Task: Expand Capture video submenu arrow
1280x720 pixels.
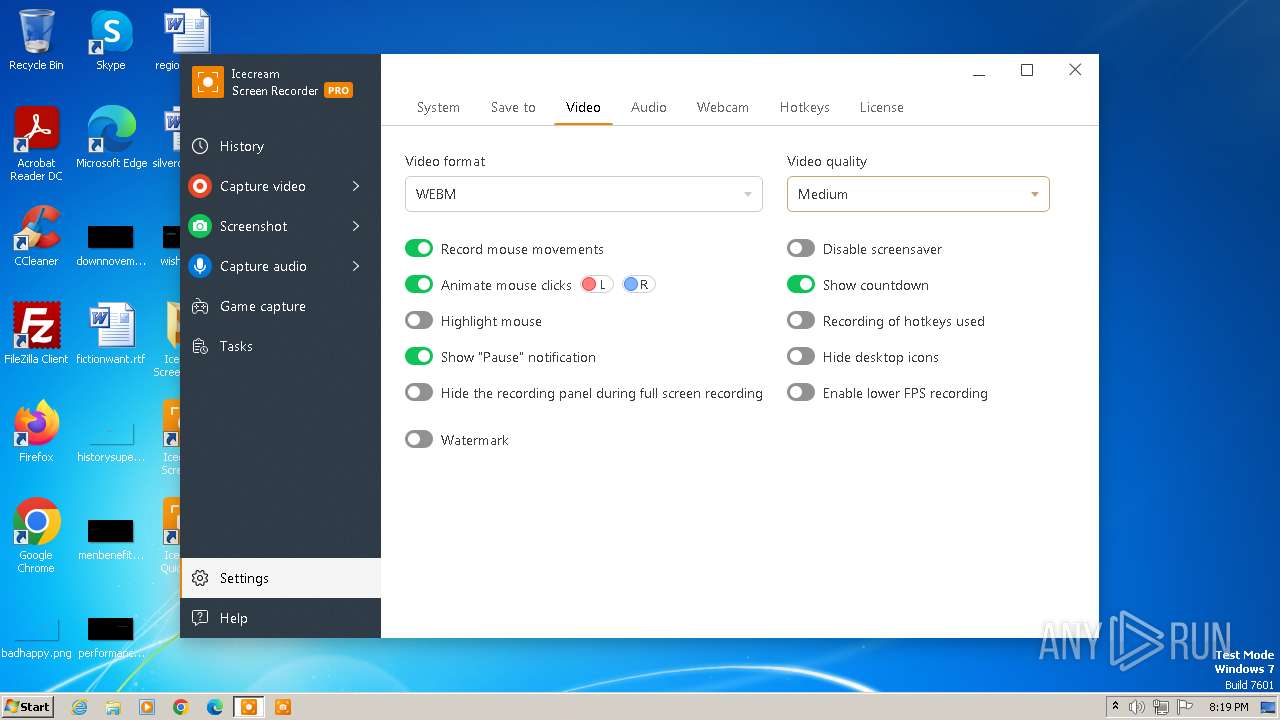Action: 356,186
